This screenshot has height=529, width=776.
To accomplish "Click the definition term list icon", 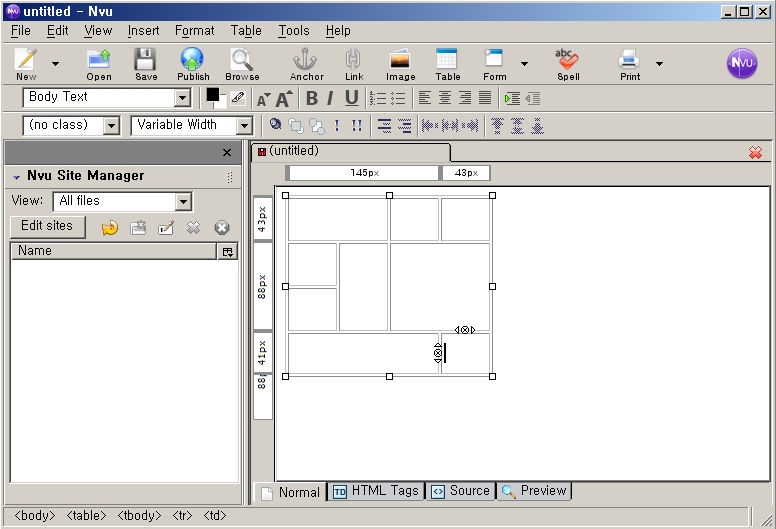I will point(384,126).
